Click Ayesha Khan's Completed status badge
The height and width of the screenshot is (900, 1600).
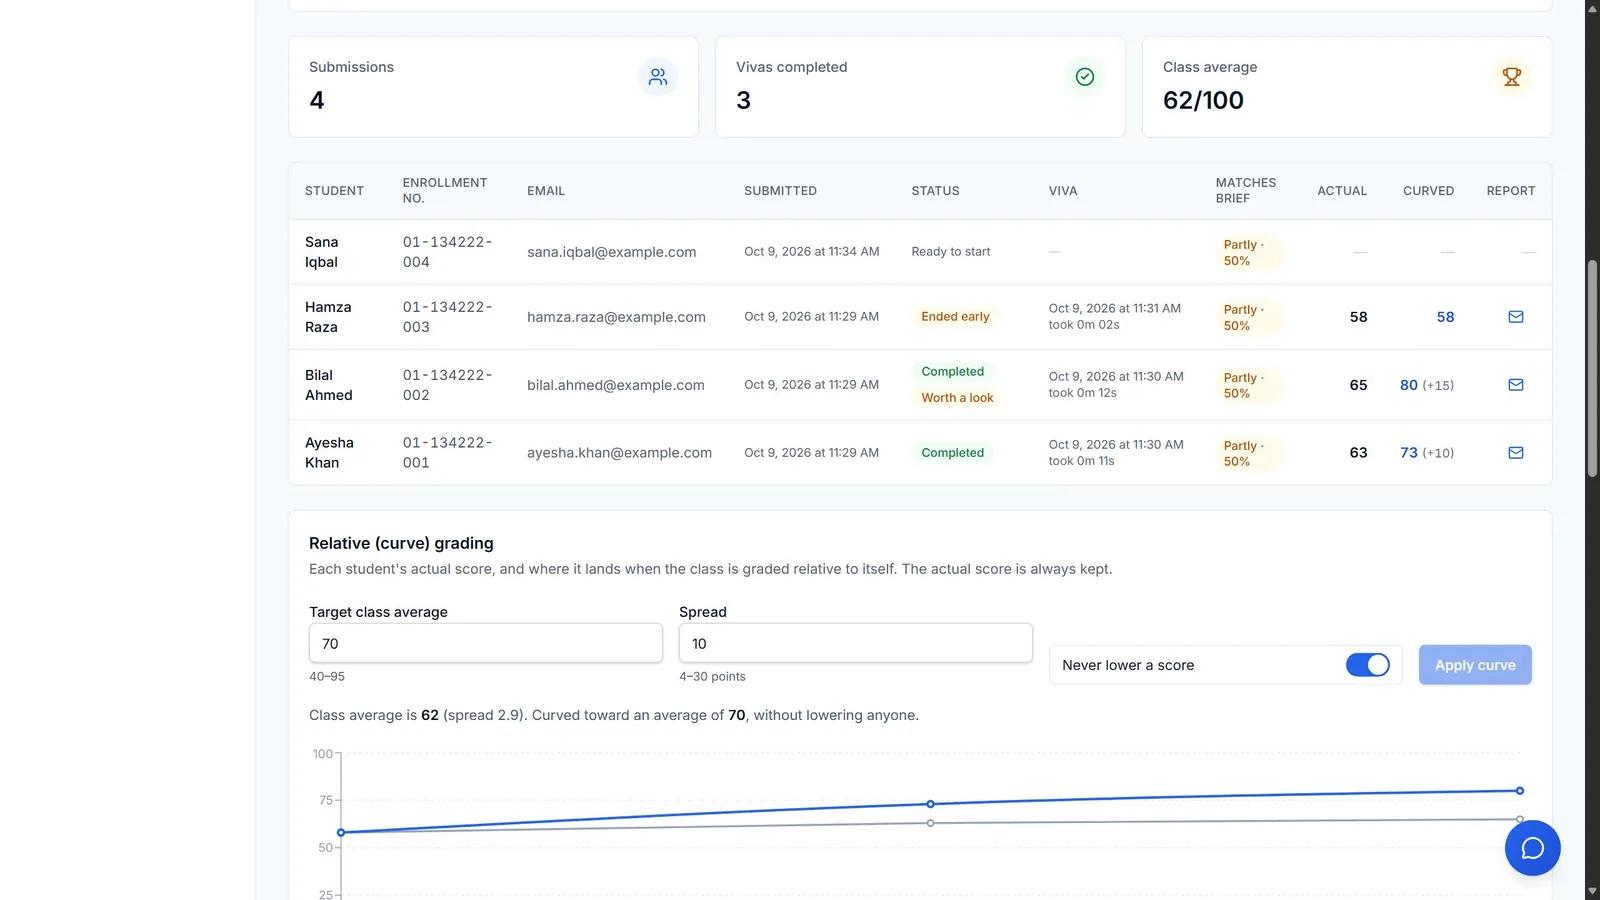(x=952, y=453)
